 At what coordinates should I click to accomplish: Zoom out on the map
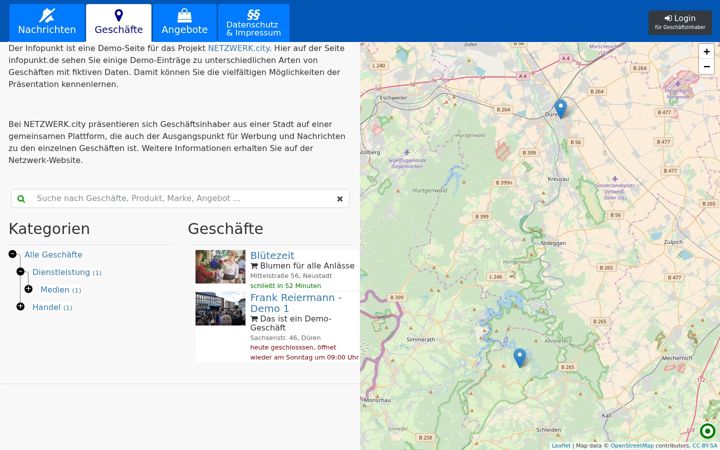click(x=707, y=67)
